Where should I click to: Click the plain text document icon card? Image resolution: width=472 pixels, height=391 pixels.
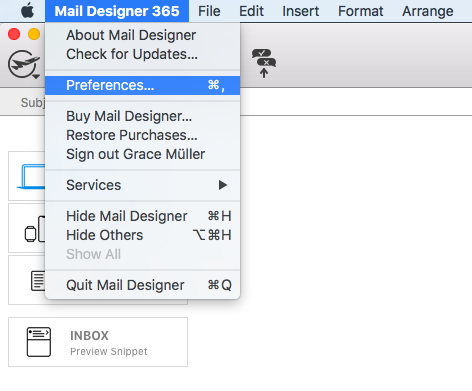[x=27, y=280]
